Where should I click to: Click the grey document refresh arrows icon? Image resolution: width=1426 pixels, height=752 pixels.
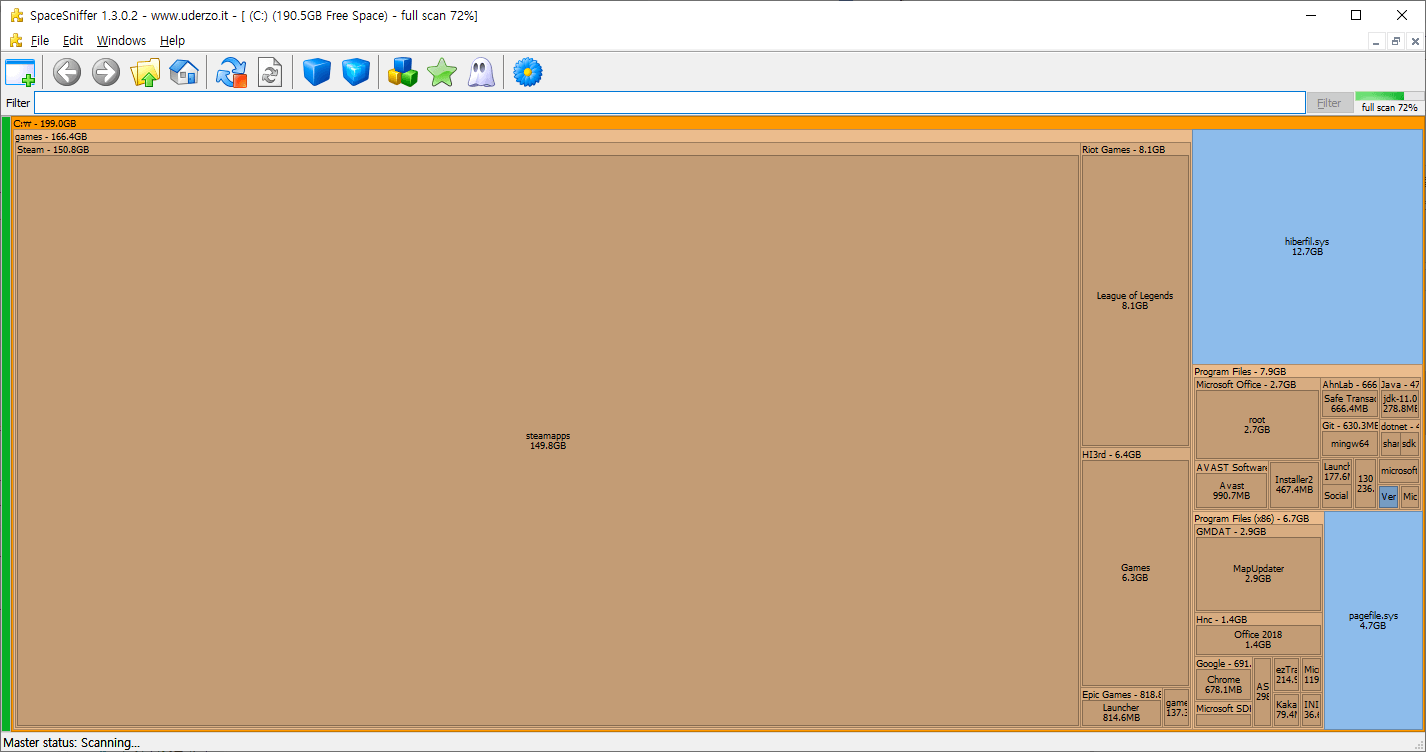click(x=270, y=72)
